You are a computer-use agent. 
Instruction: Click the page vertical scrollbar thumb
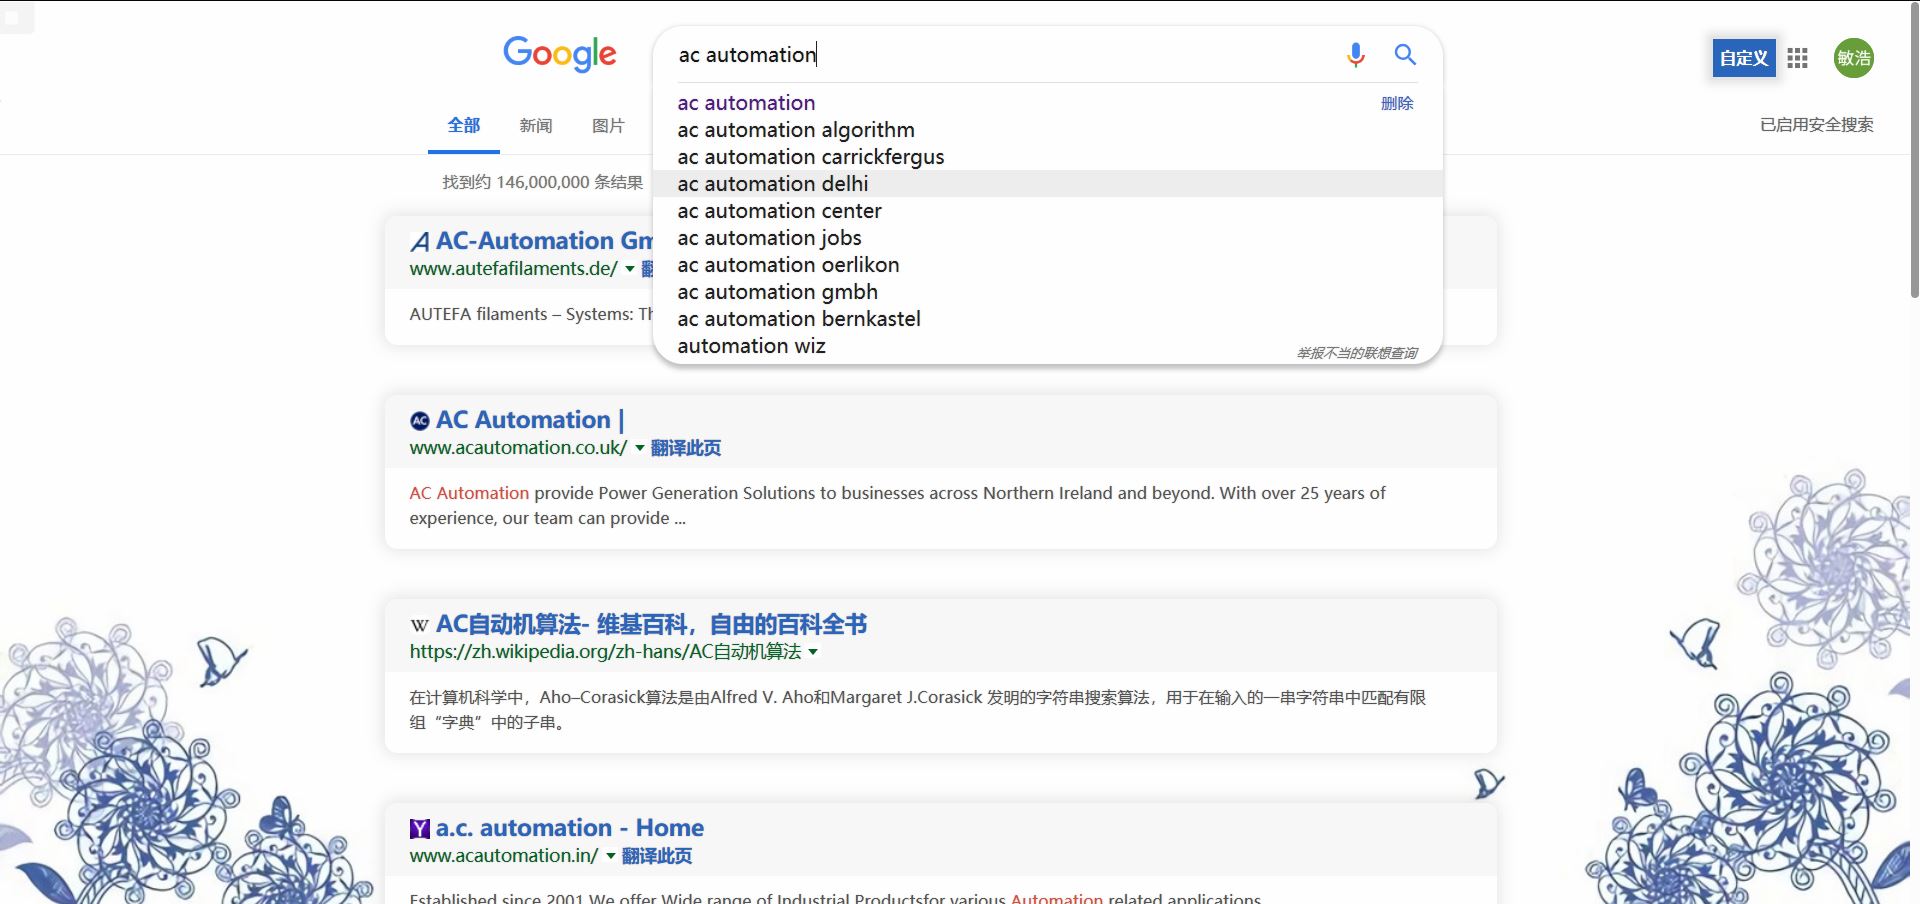tap(1914, 150)
